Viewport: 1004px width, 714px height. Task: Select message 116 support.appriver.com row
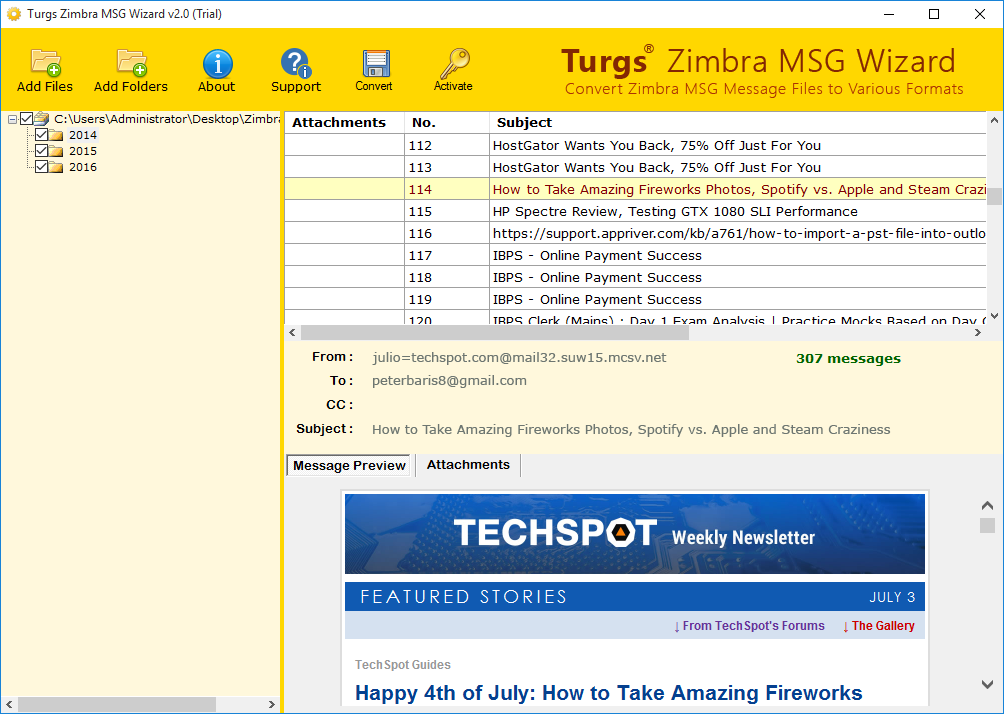(x=635, y=233)
